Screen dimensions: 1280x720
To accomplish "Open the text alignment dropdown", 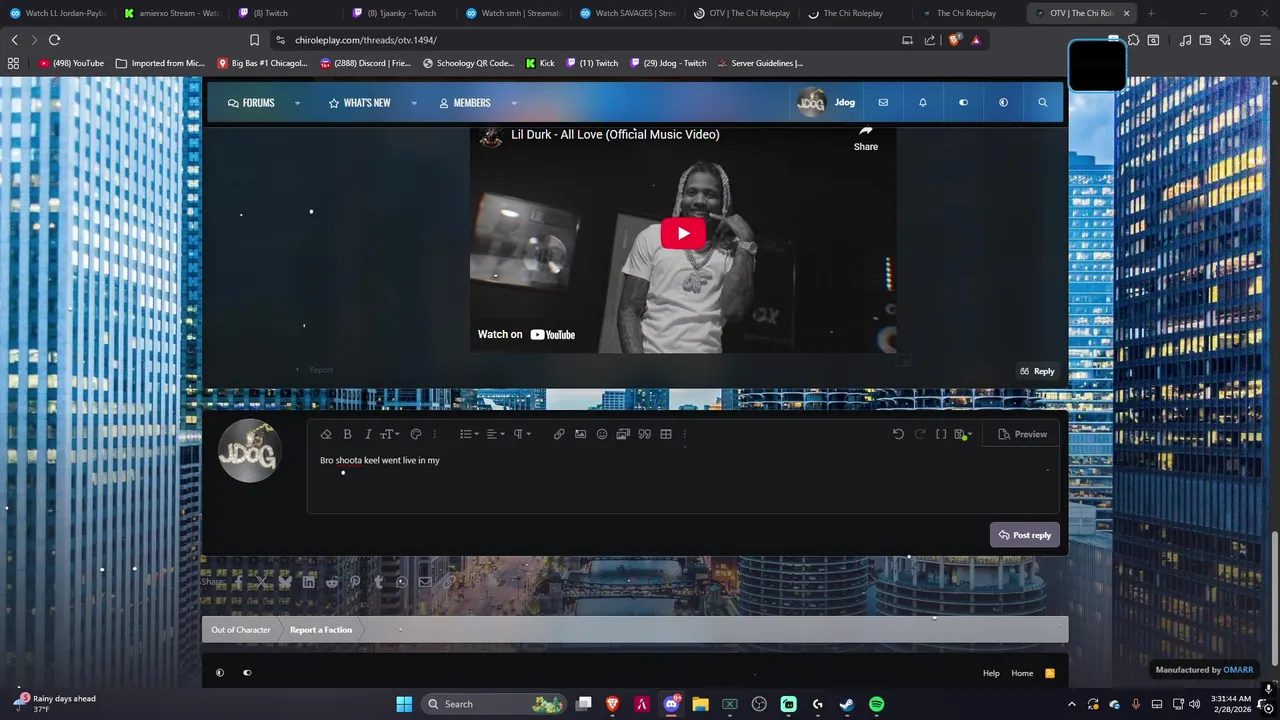I will point(495,434).
